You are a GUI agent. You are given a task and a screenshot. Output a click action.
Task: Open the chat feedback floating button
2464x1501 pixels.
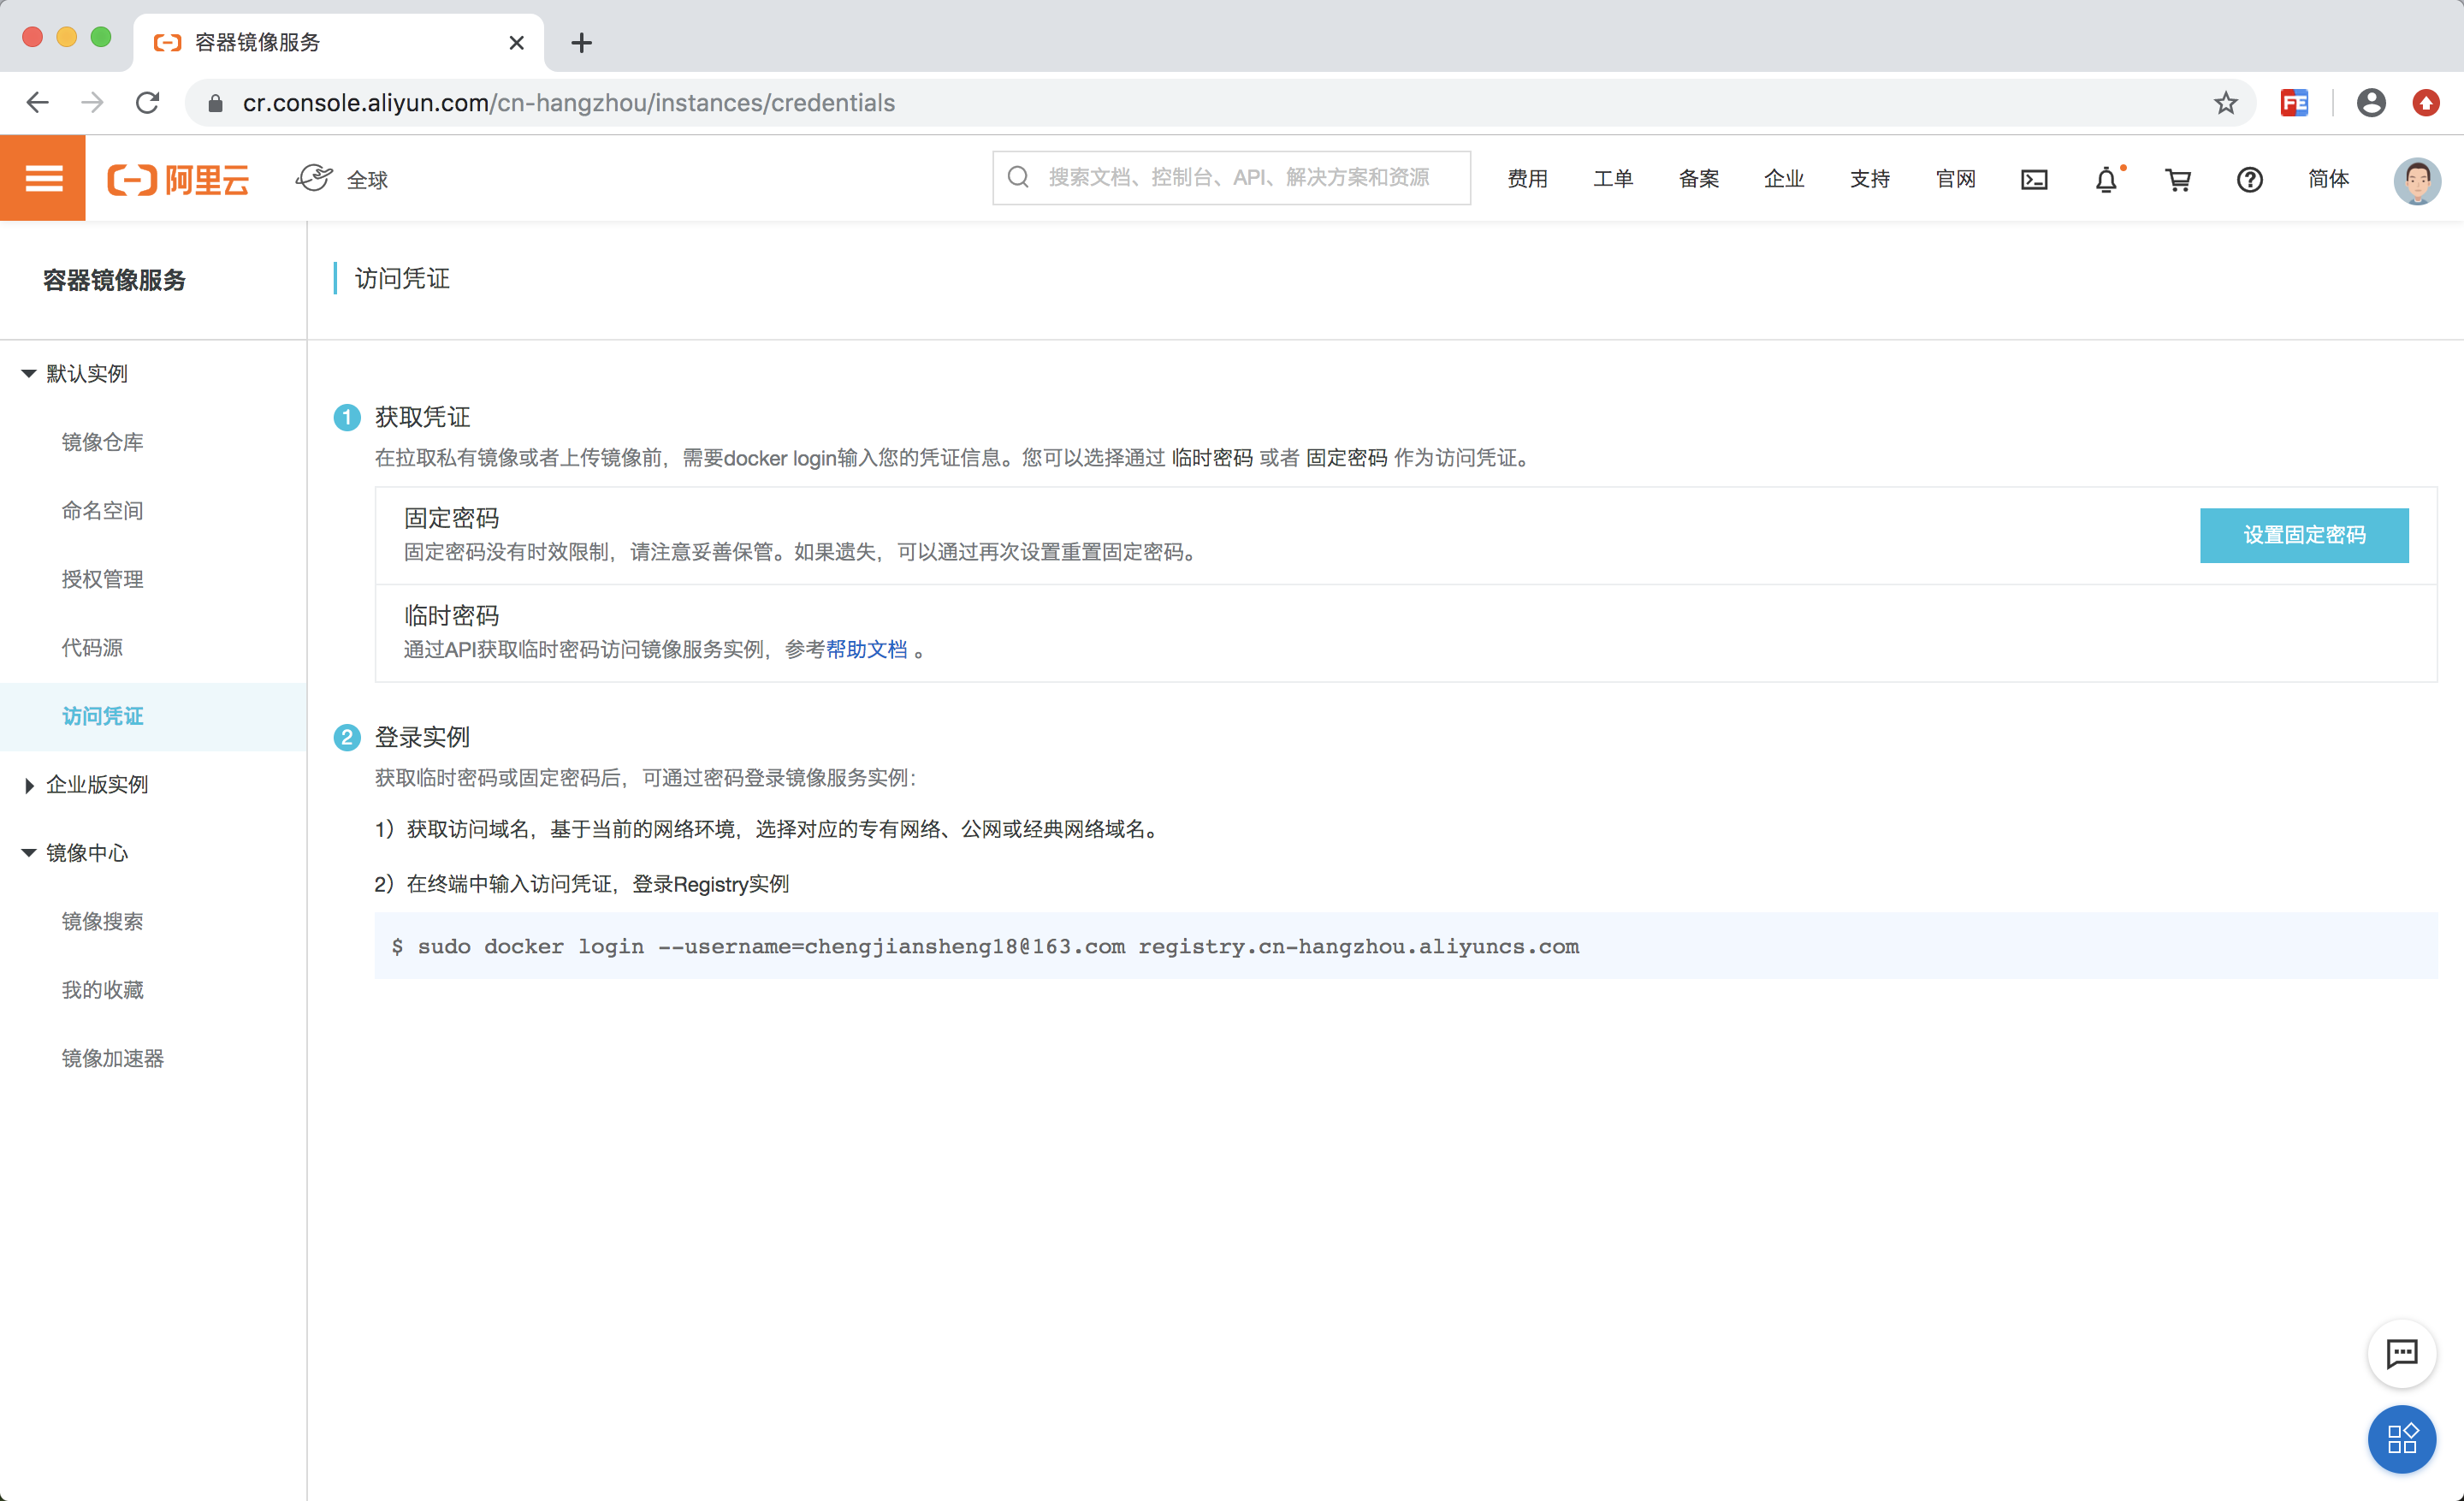click(x=2401, y=1354)
